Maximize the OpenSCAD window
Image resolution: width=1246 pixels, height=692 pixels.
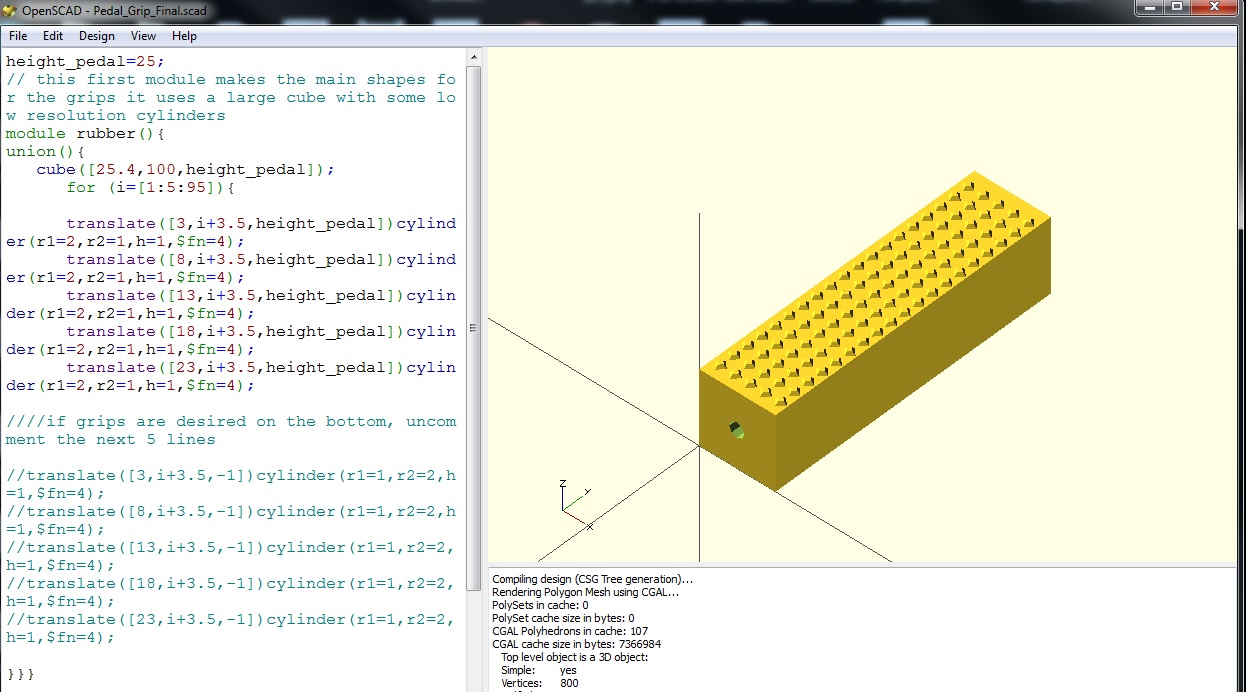click(x=1177, y=7)
